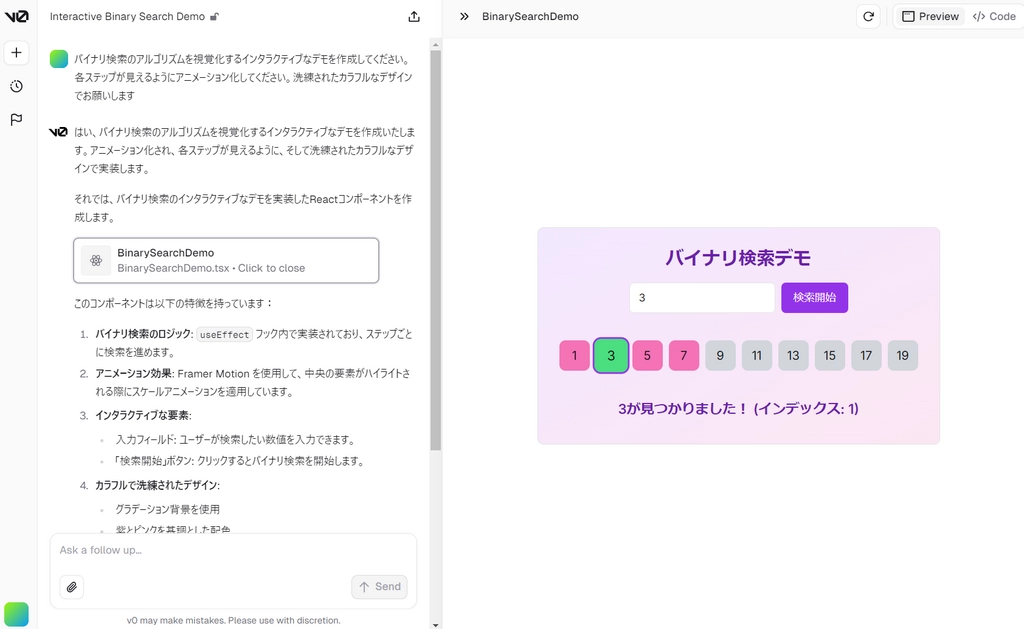Click the v0 avatar beside the reply

coord(58,132)
